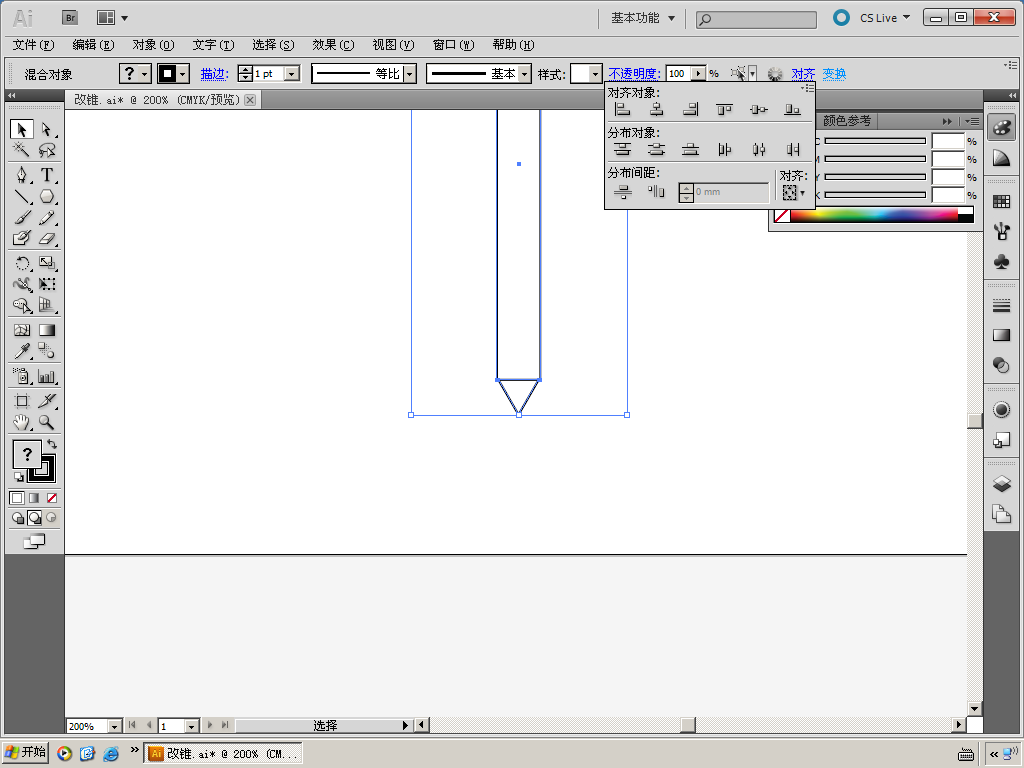Activate the Scale tool
This screenshot has width=1024, height=768.
tap(46, 263)
